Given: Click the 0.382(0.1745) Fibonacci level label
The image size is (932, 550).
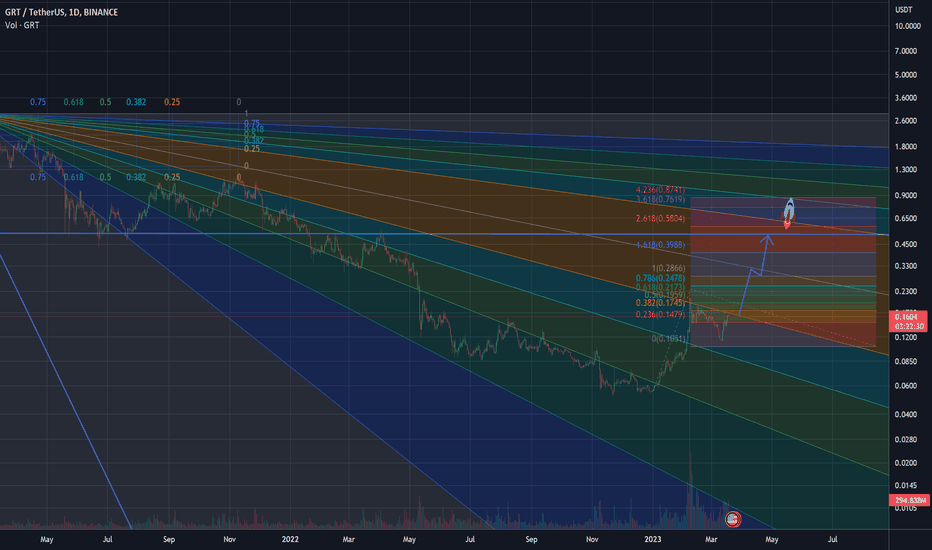Looking at the screenshot, I should [660, 303].
